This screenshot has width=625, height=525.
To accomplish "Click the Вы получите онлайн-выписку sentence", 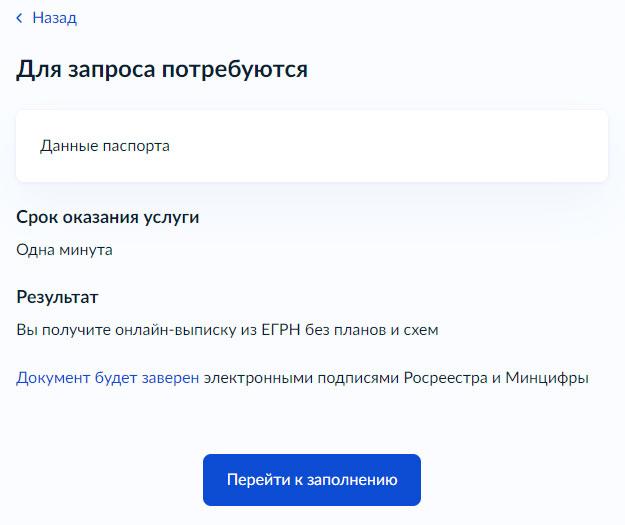I will 227,329.
